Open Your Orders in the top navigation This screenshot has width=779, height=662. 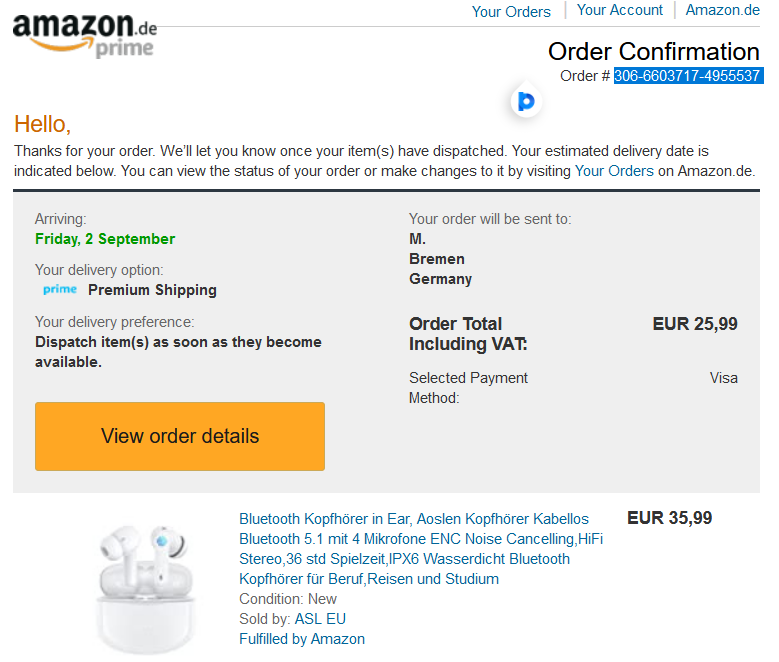511,11
